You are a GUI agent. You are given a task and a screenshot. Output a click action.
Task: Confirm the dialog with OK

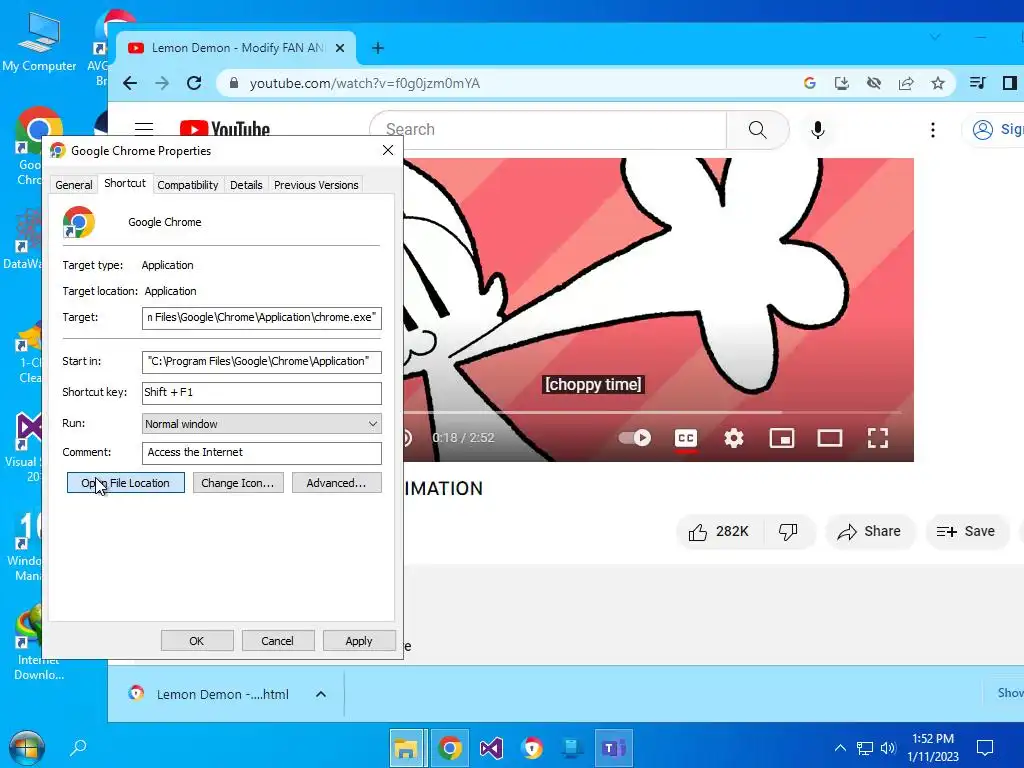197,641
